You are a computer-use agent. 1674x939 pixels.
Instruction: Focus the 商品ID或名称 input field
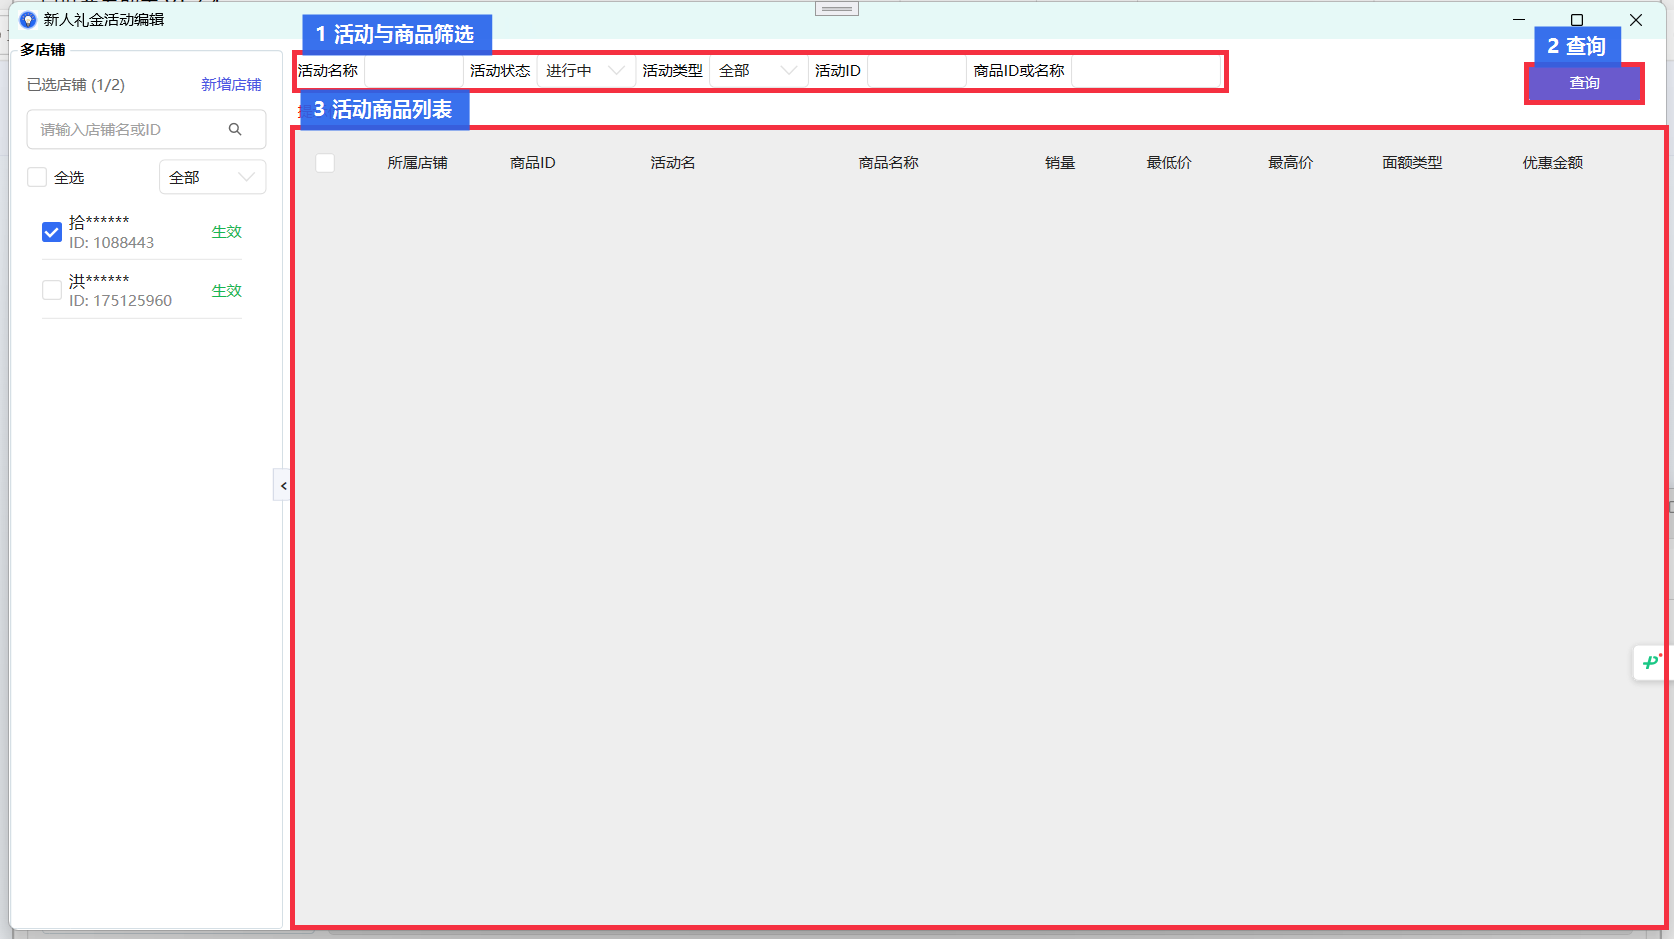[1146, 71]
